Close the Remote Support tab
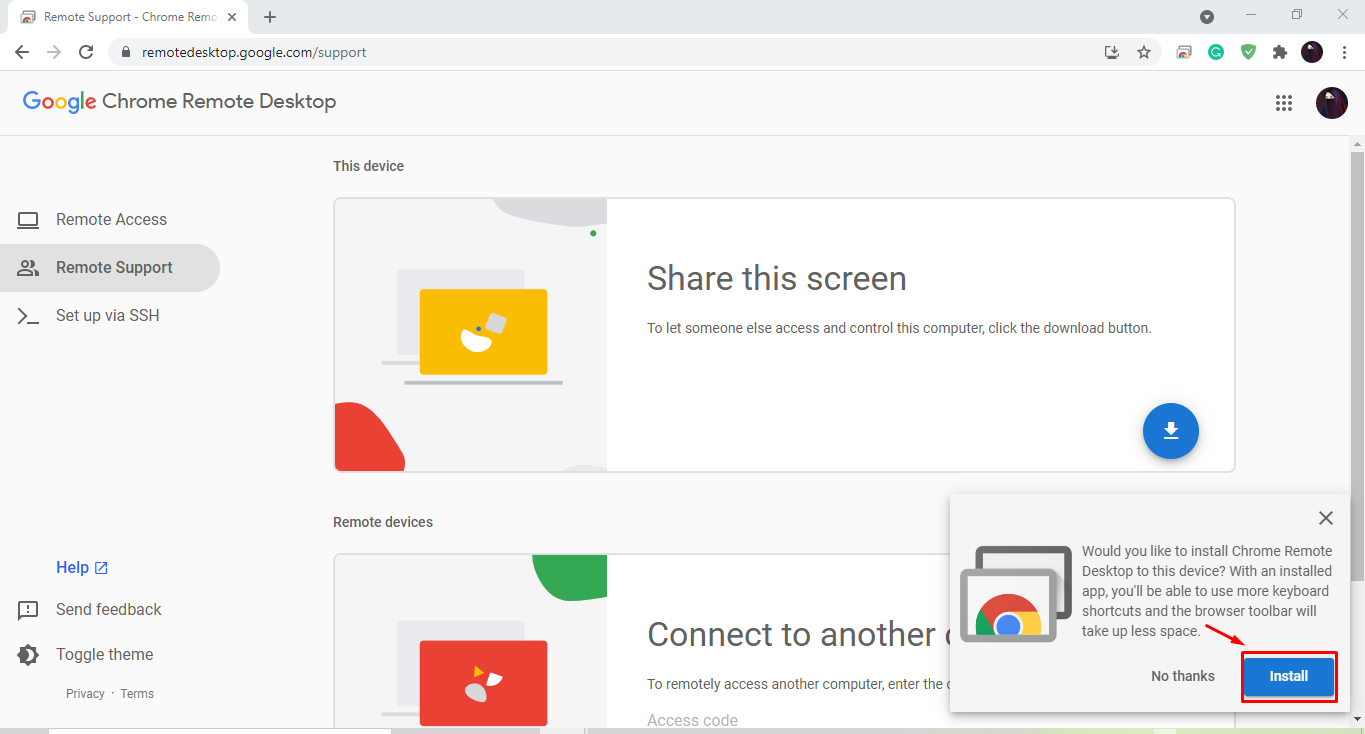1365x734 pixels. pos(232,17)
